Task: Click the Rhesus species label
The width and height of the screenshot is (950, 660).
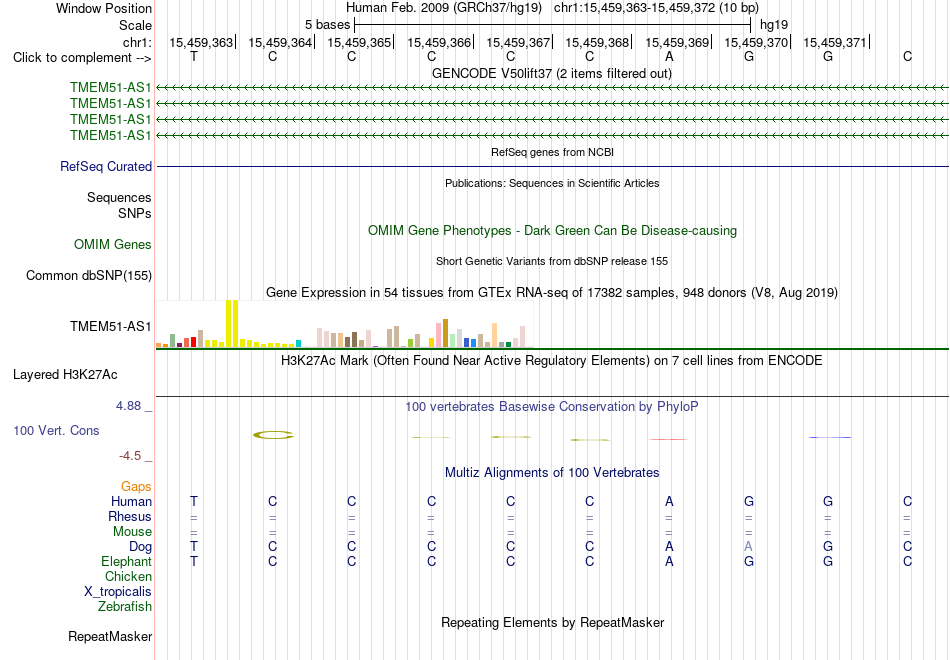Action: 130,516
